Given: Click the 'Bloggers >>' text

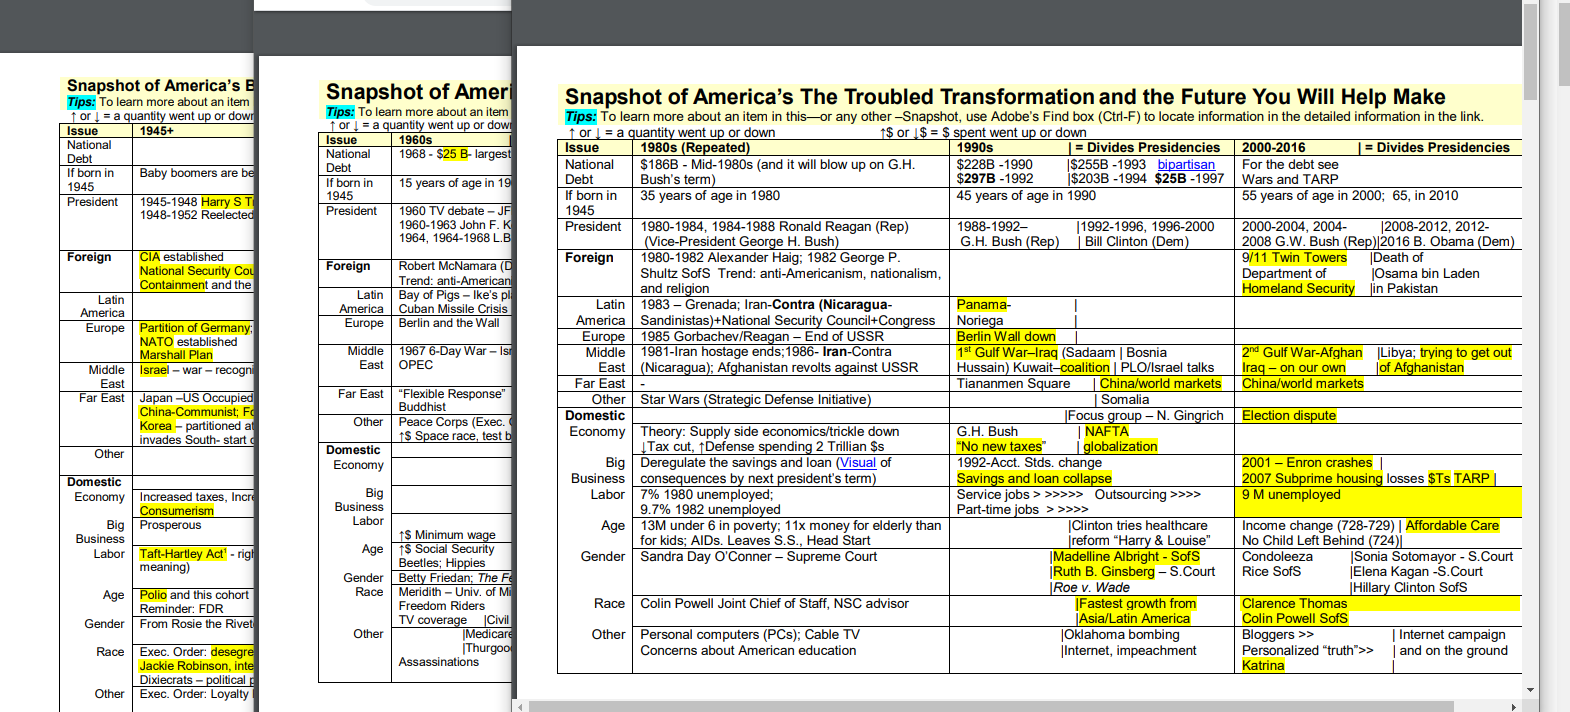Looking at the screenshot, I should [1278, 634].
